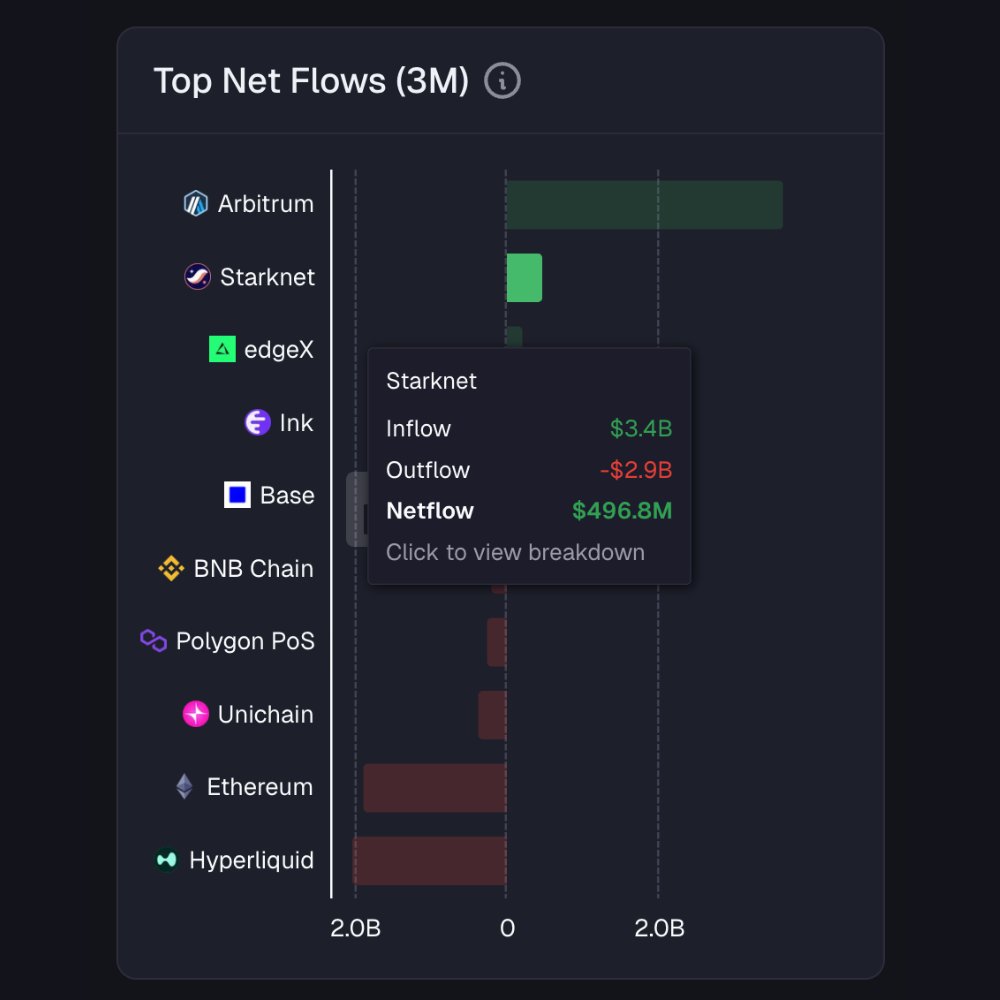Click the Unichain red outflow bar
This screenshot has height=1000, width=1000.
click(x=492, y=715)
